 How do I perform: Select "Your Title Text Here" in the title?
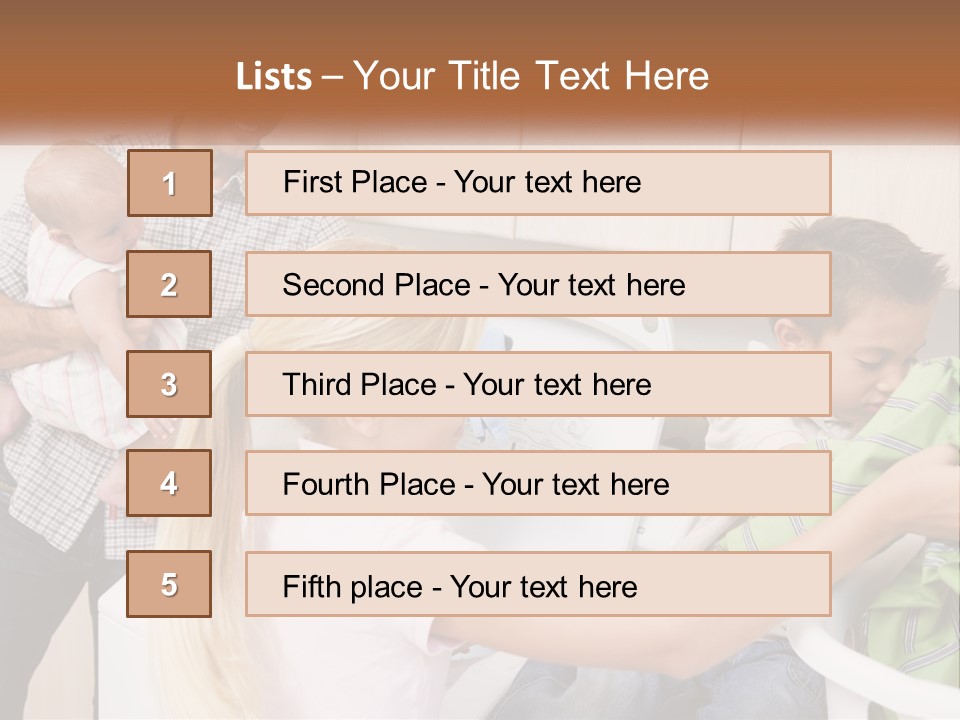(531, 76)
